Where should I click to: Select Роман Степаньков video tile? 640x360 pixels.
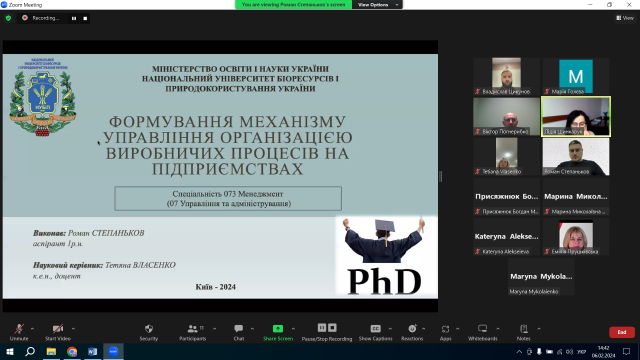coord(576,156)
